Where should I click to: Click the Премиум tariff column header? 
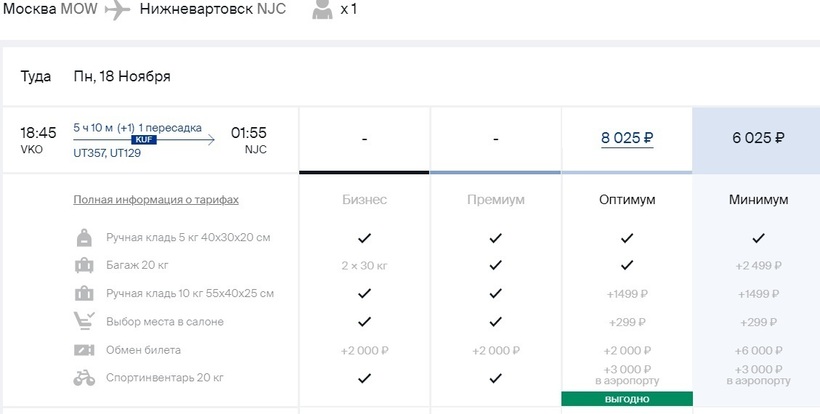click(495, 200)
